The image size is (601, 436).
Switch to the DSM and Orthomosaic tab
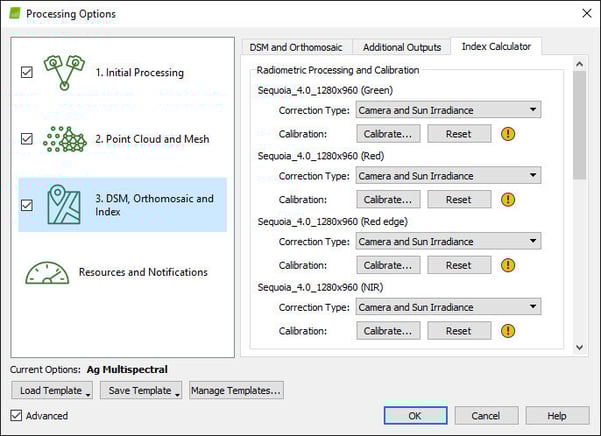(295, 47)
